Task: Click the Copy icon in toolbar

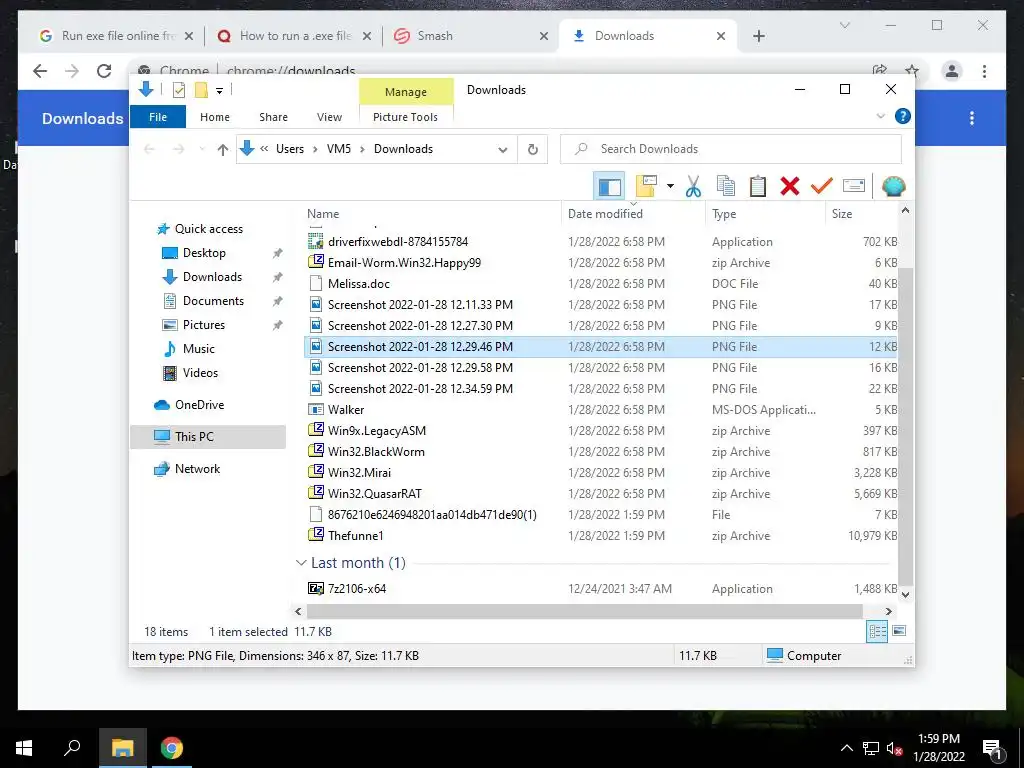Action: click(726, 186)
